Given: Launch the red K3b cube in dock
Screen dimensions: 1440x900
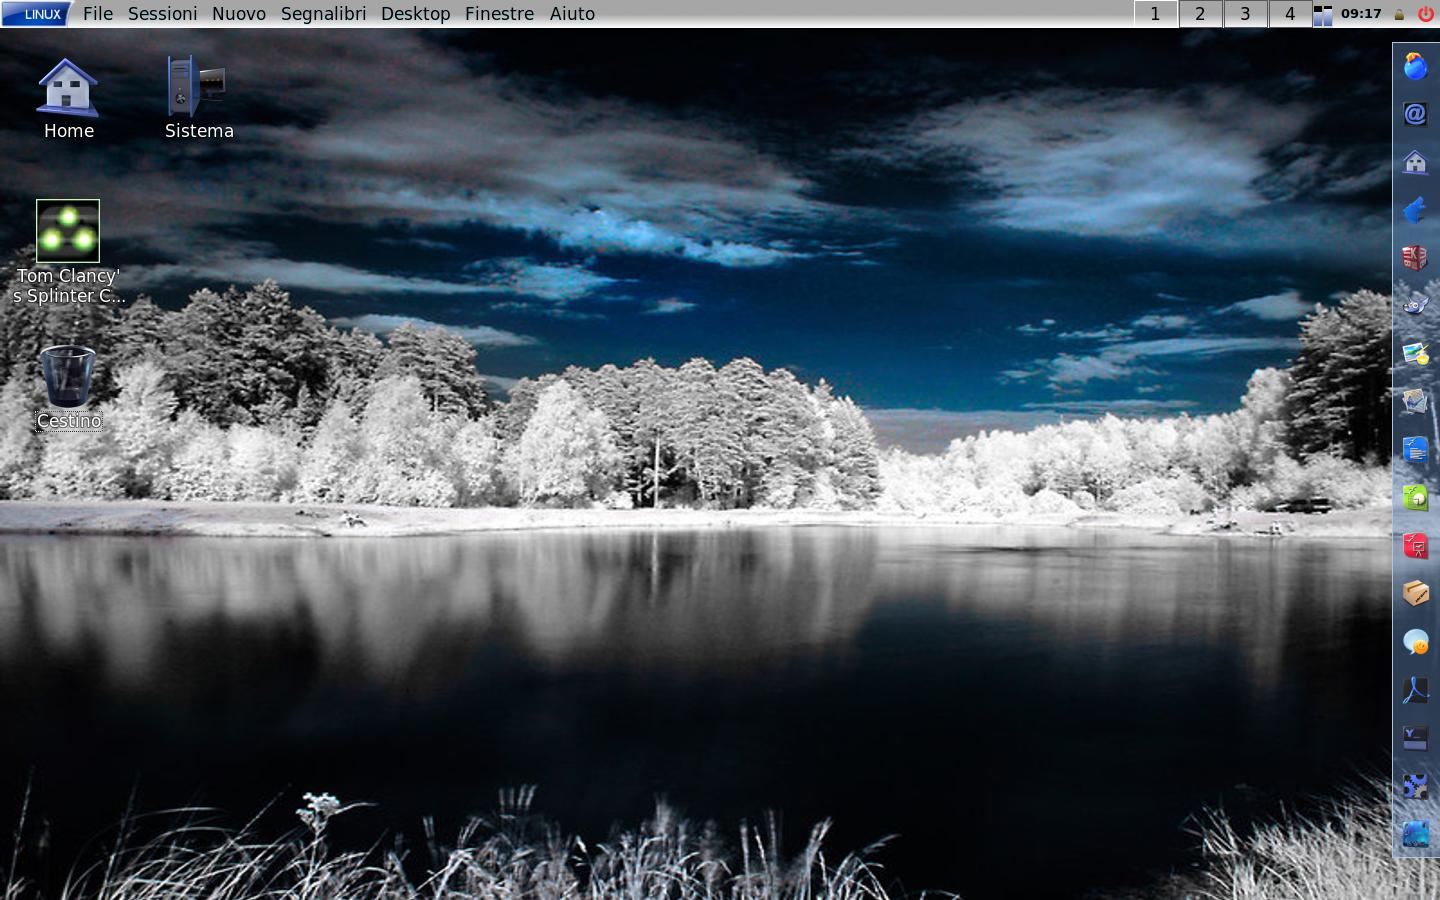Looking at the screenshot, I should point(1415,258).
